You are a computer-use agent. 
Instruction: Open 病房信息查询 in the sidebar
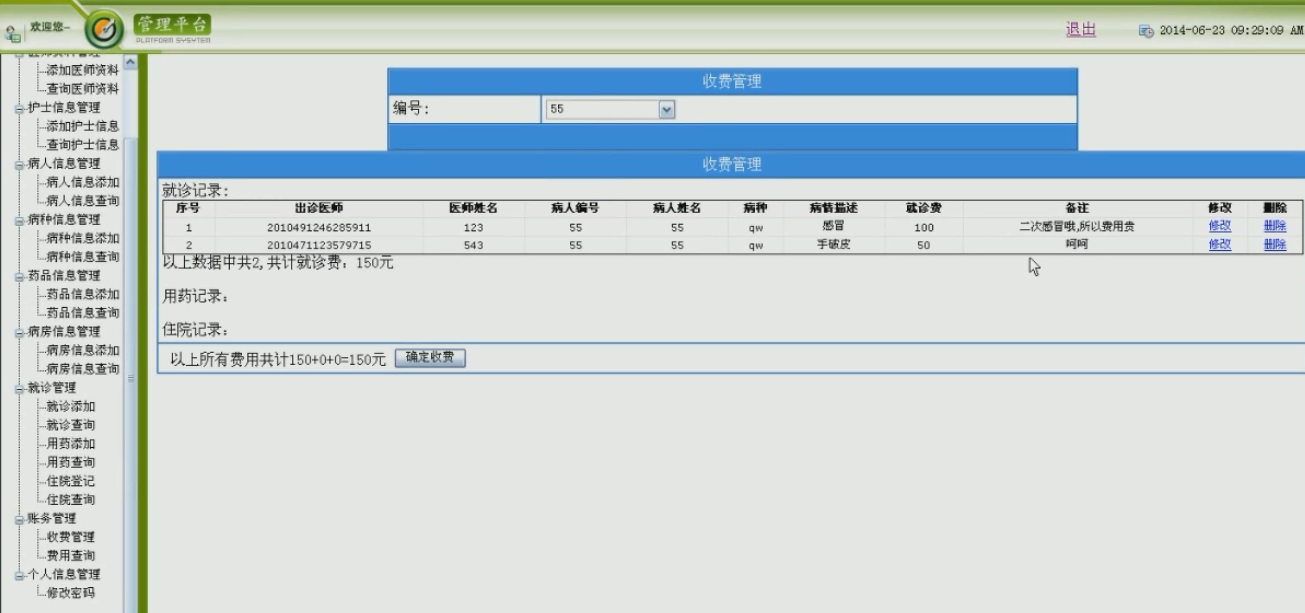(83, 369)
